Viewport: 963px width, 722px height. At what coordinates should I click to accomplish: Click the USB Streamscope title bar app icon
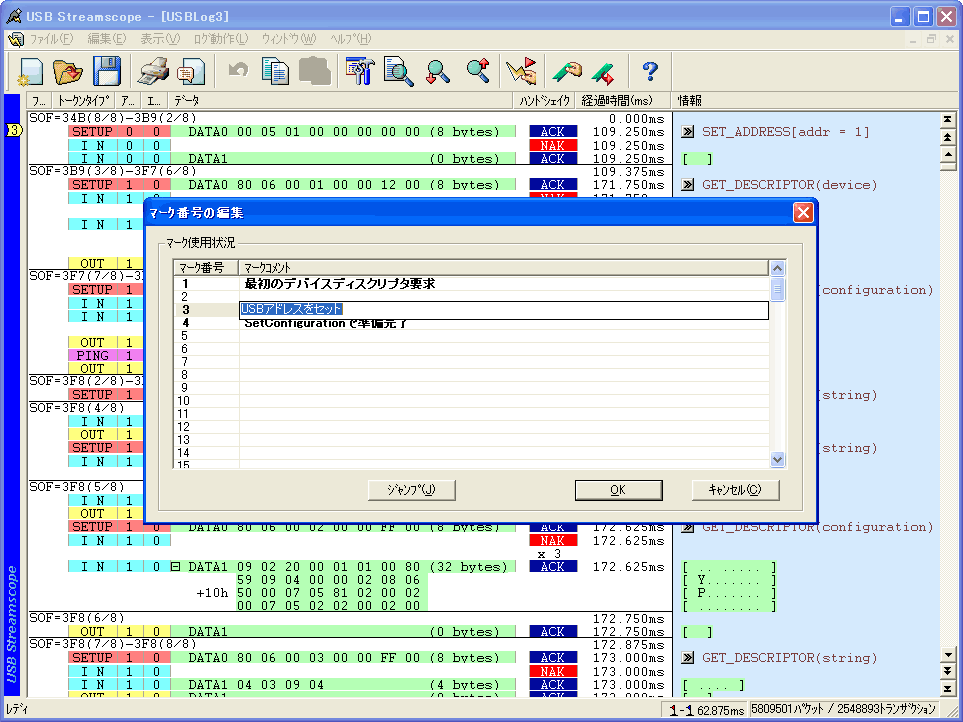(x=14, y=16)
